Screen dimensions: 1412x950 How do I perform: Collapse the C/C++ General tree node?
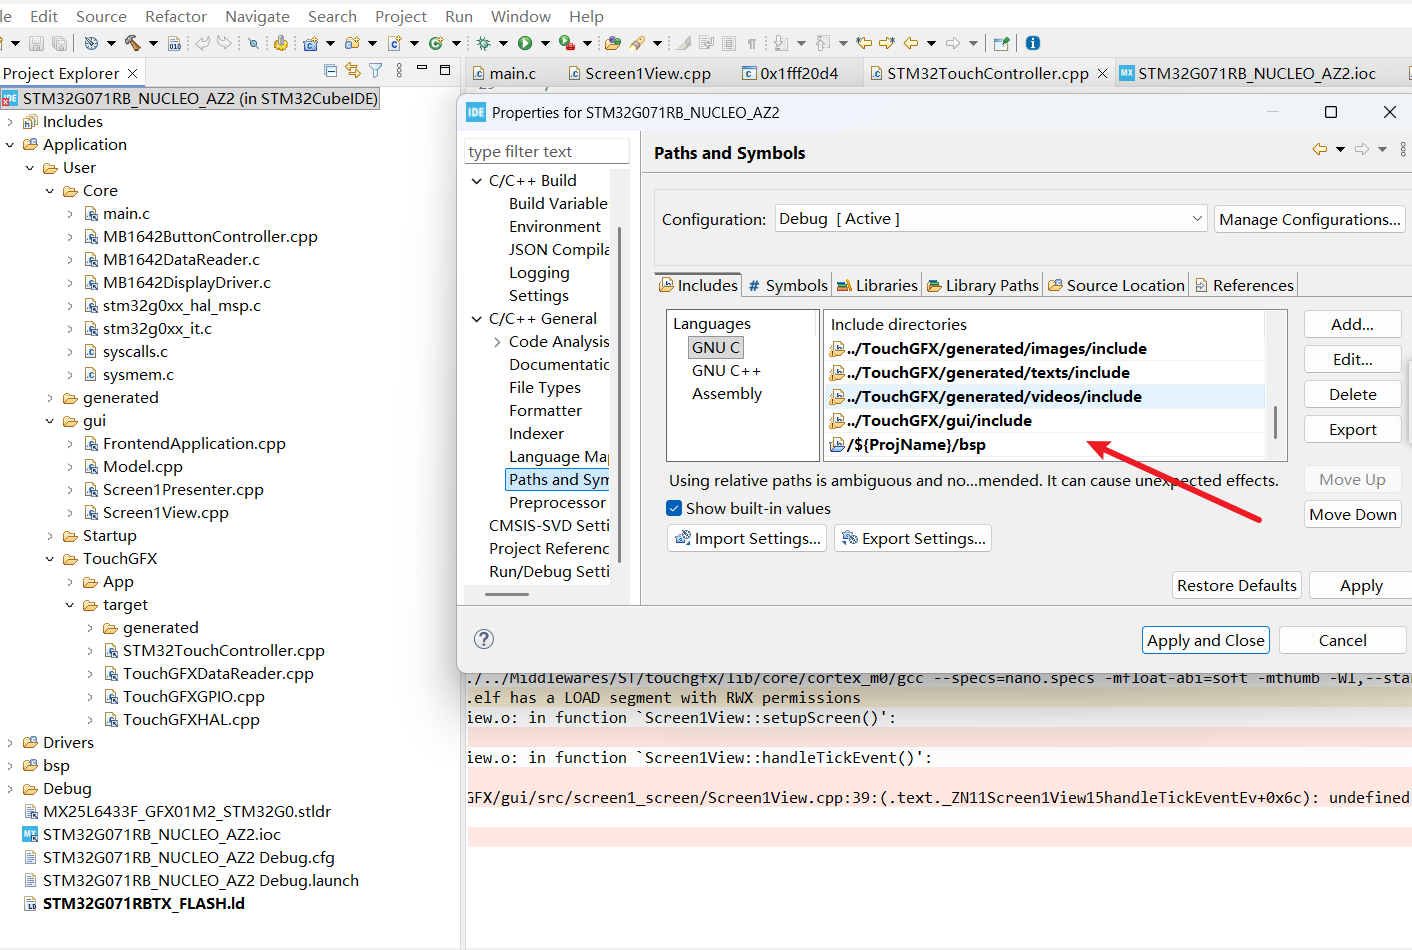tap(477, 319)
